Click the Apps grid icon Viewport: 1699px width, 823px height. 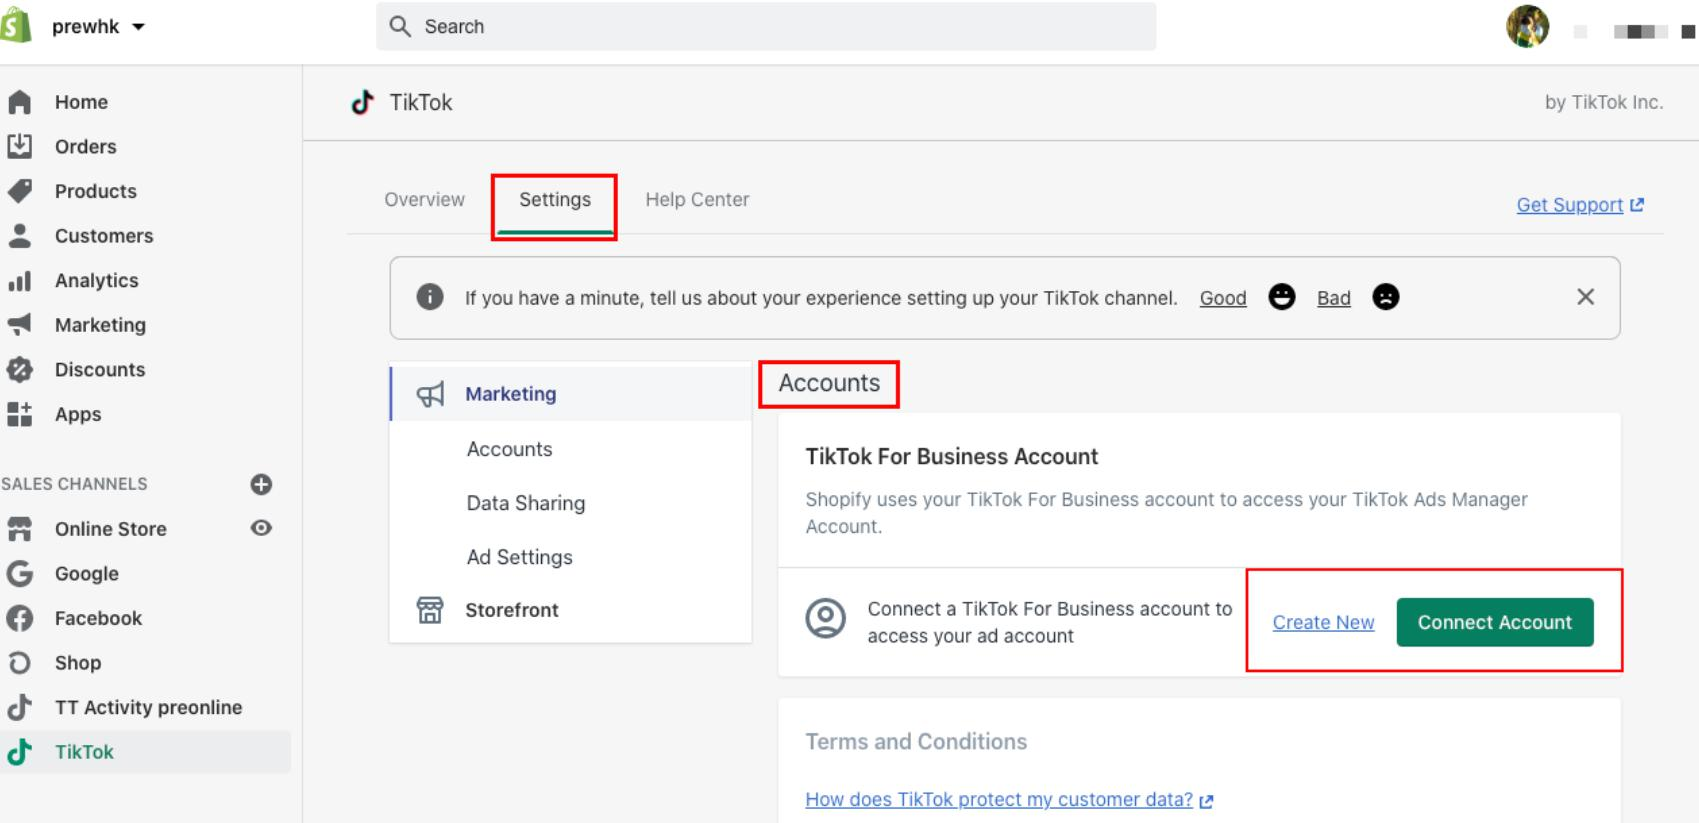click(x=19, y=414)
